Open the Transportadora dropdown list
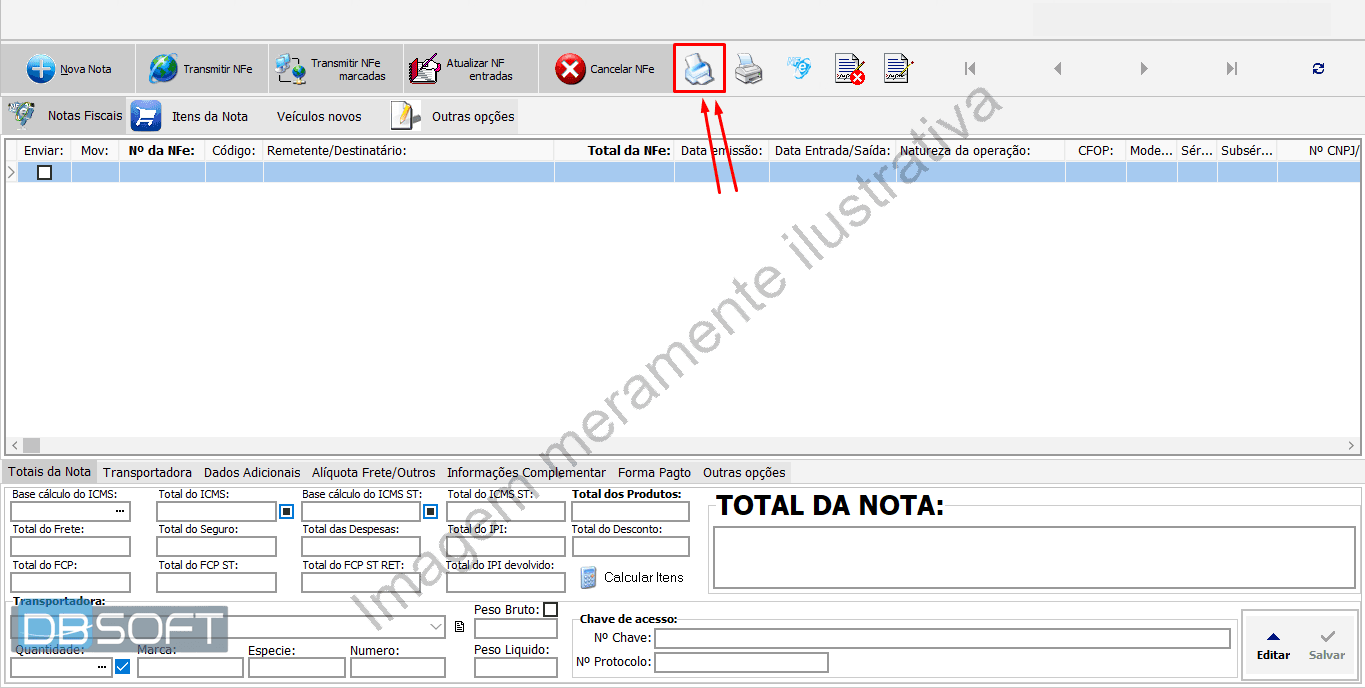Viewport: 1365px width, 688px height. (x=439, y=627)
